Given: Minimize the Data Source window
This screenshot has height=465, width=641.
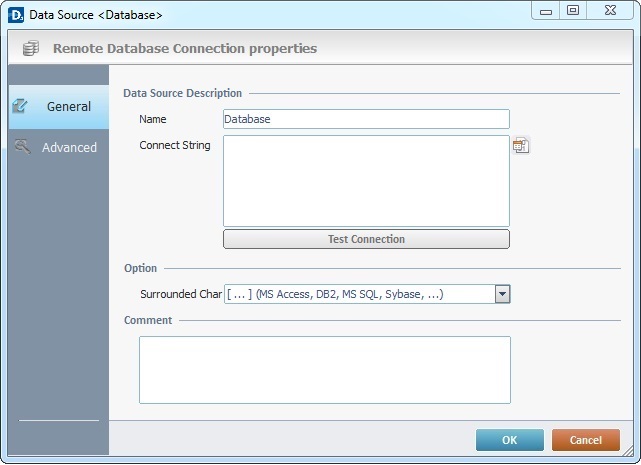Looking at the screenshot, I should coord(546,11).
